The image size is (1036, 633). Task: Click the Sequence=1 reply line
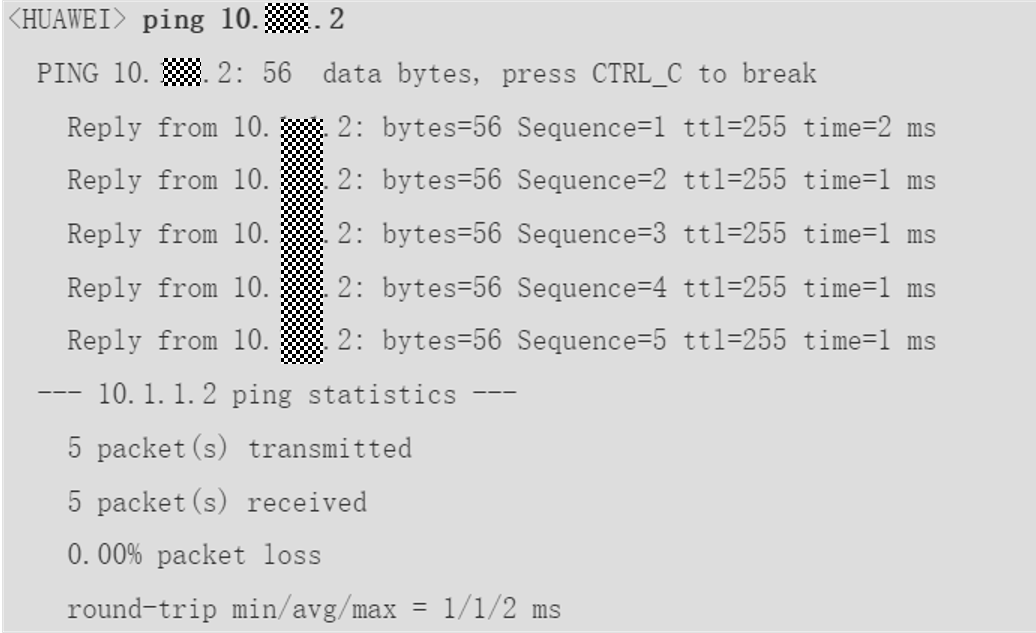pyautogui.click(x=501, y=127)
